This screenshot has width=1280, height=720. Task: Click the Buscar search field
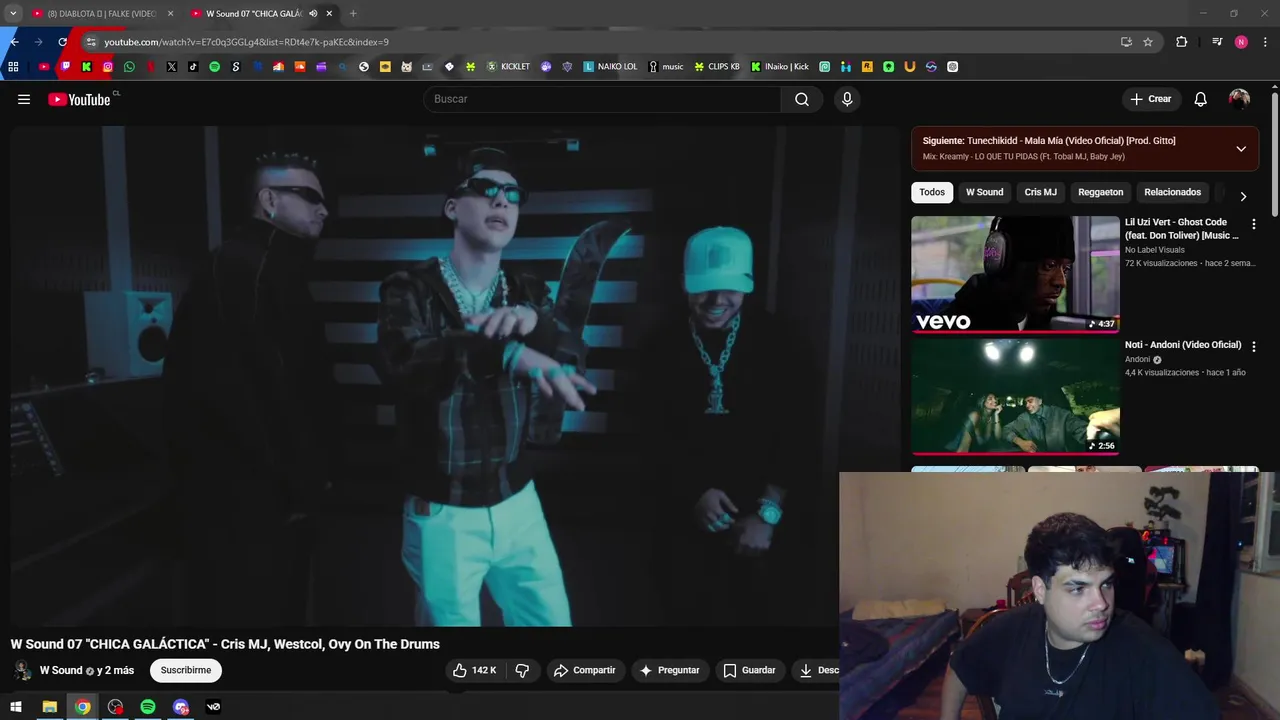click(x=603, y=99)
